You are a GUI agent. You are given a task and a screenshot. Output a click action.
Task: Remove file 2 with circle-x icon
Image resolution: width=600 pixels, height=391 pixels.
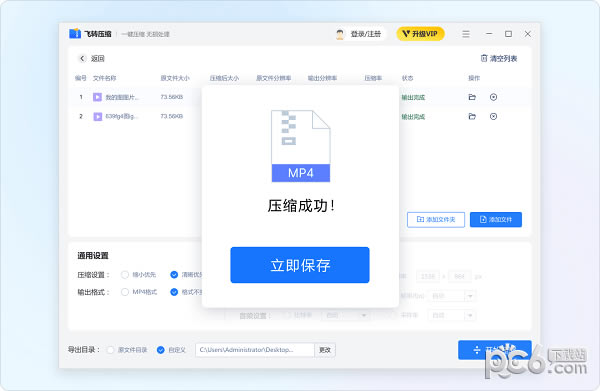tap(493, 116)
